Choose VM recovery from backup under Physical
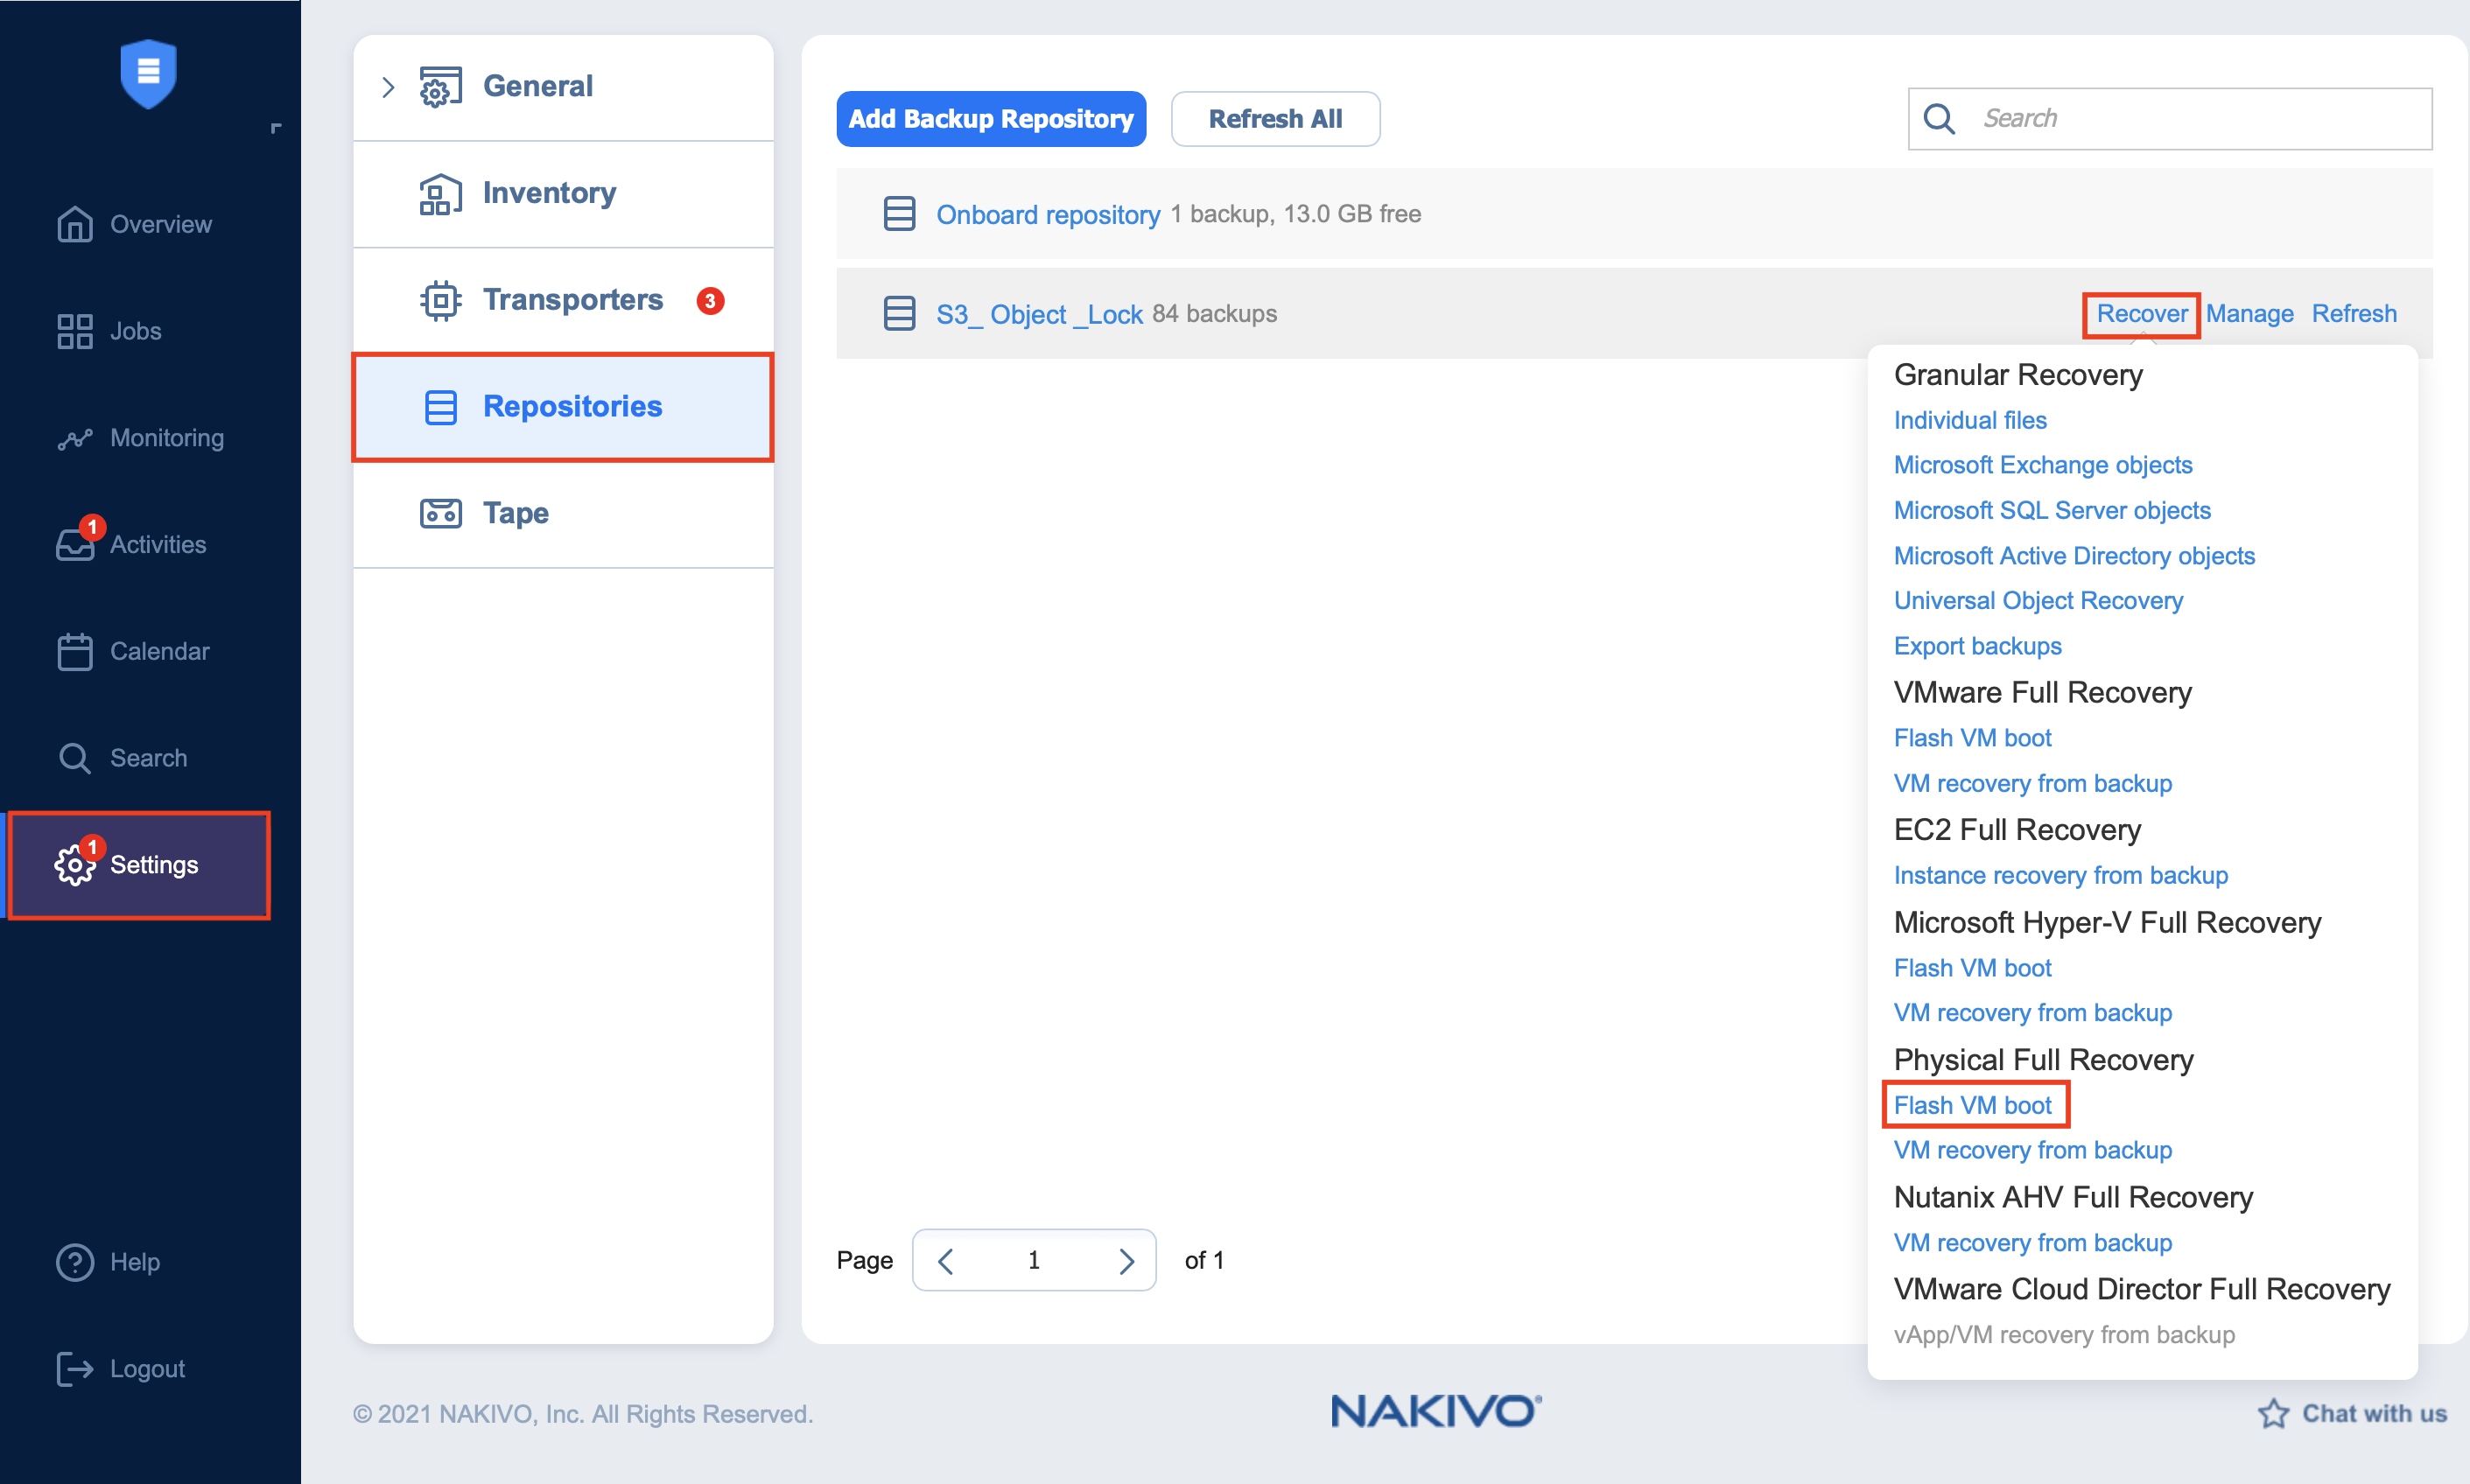Image resolution: width=2470 pixels, height=1484 pixels. (2032, 1151)
